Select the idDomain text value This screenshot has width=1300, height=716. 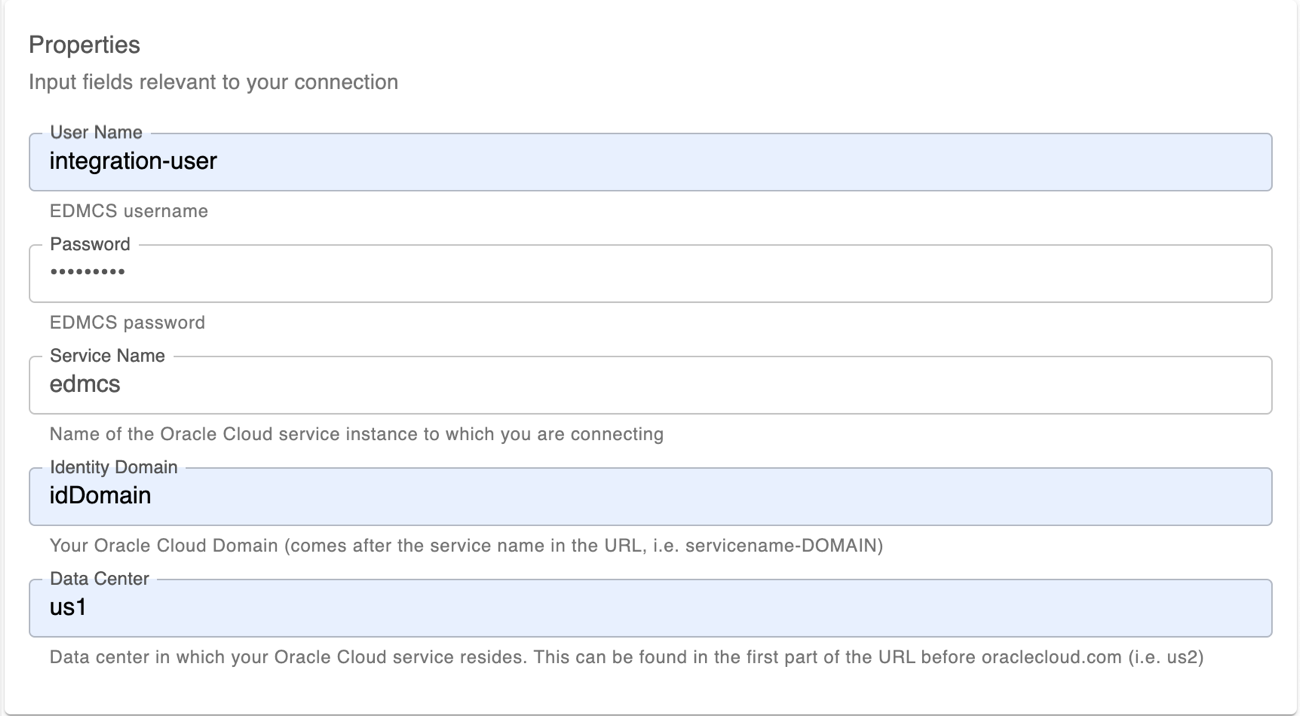coord(99,496)
